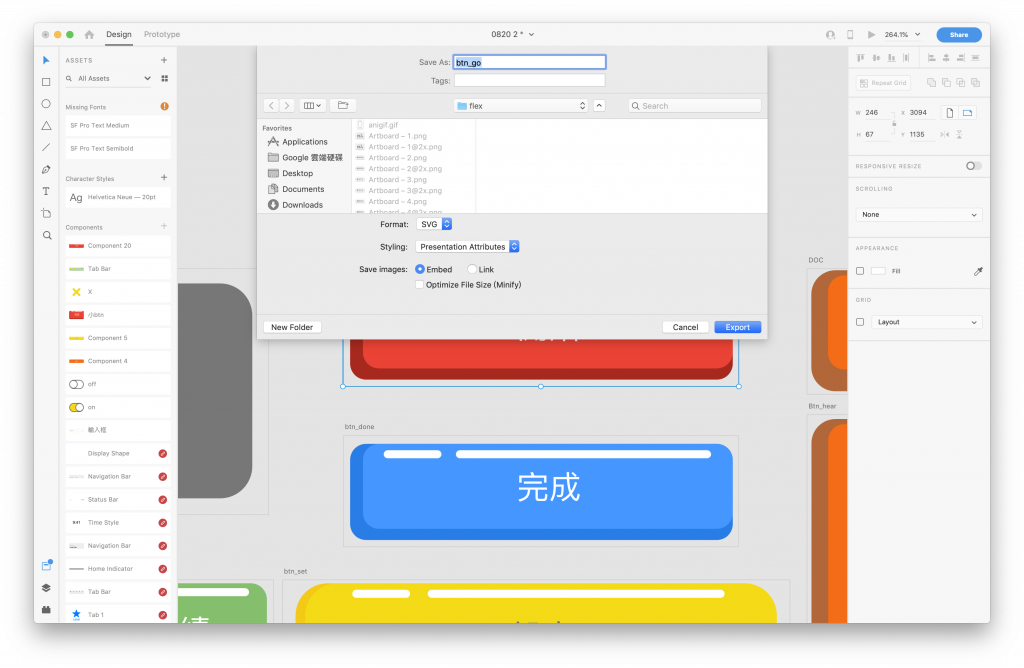Go to Home screen icon
1024x668 pixels.
(89, 35)
